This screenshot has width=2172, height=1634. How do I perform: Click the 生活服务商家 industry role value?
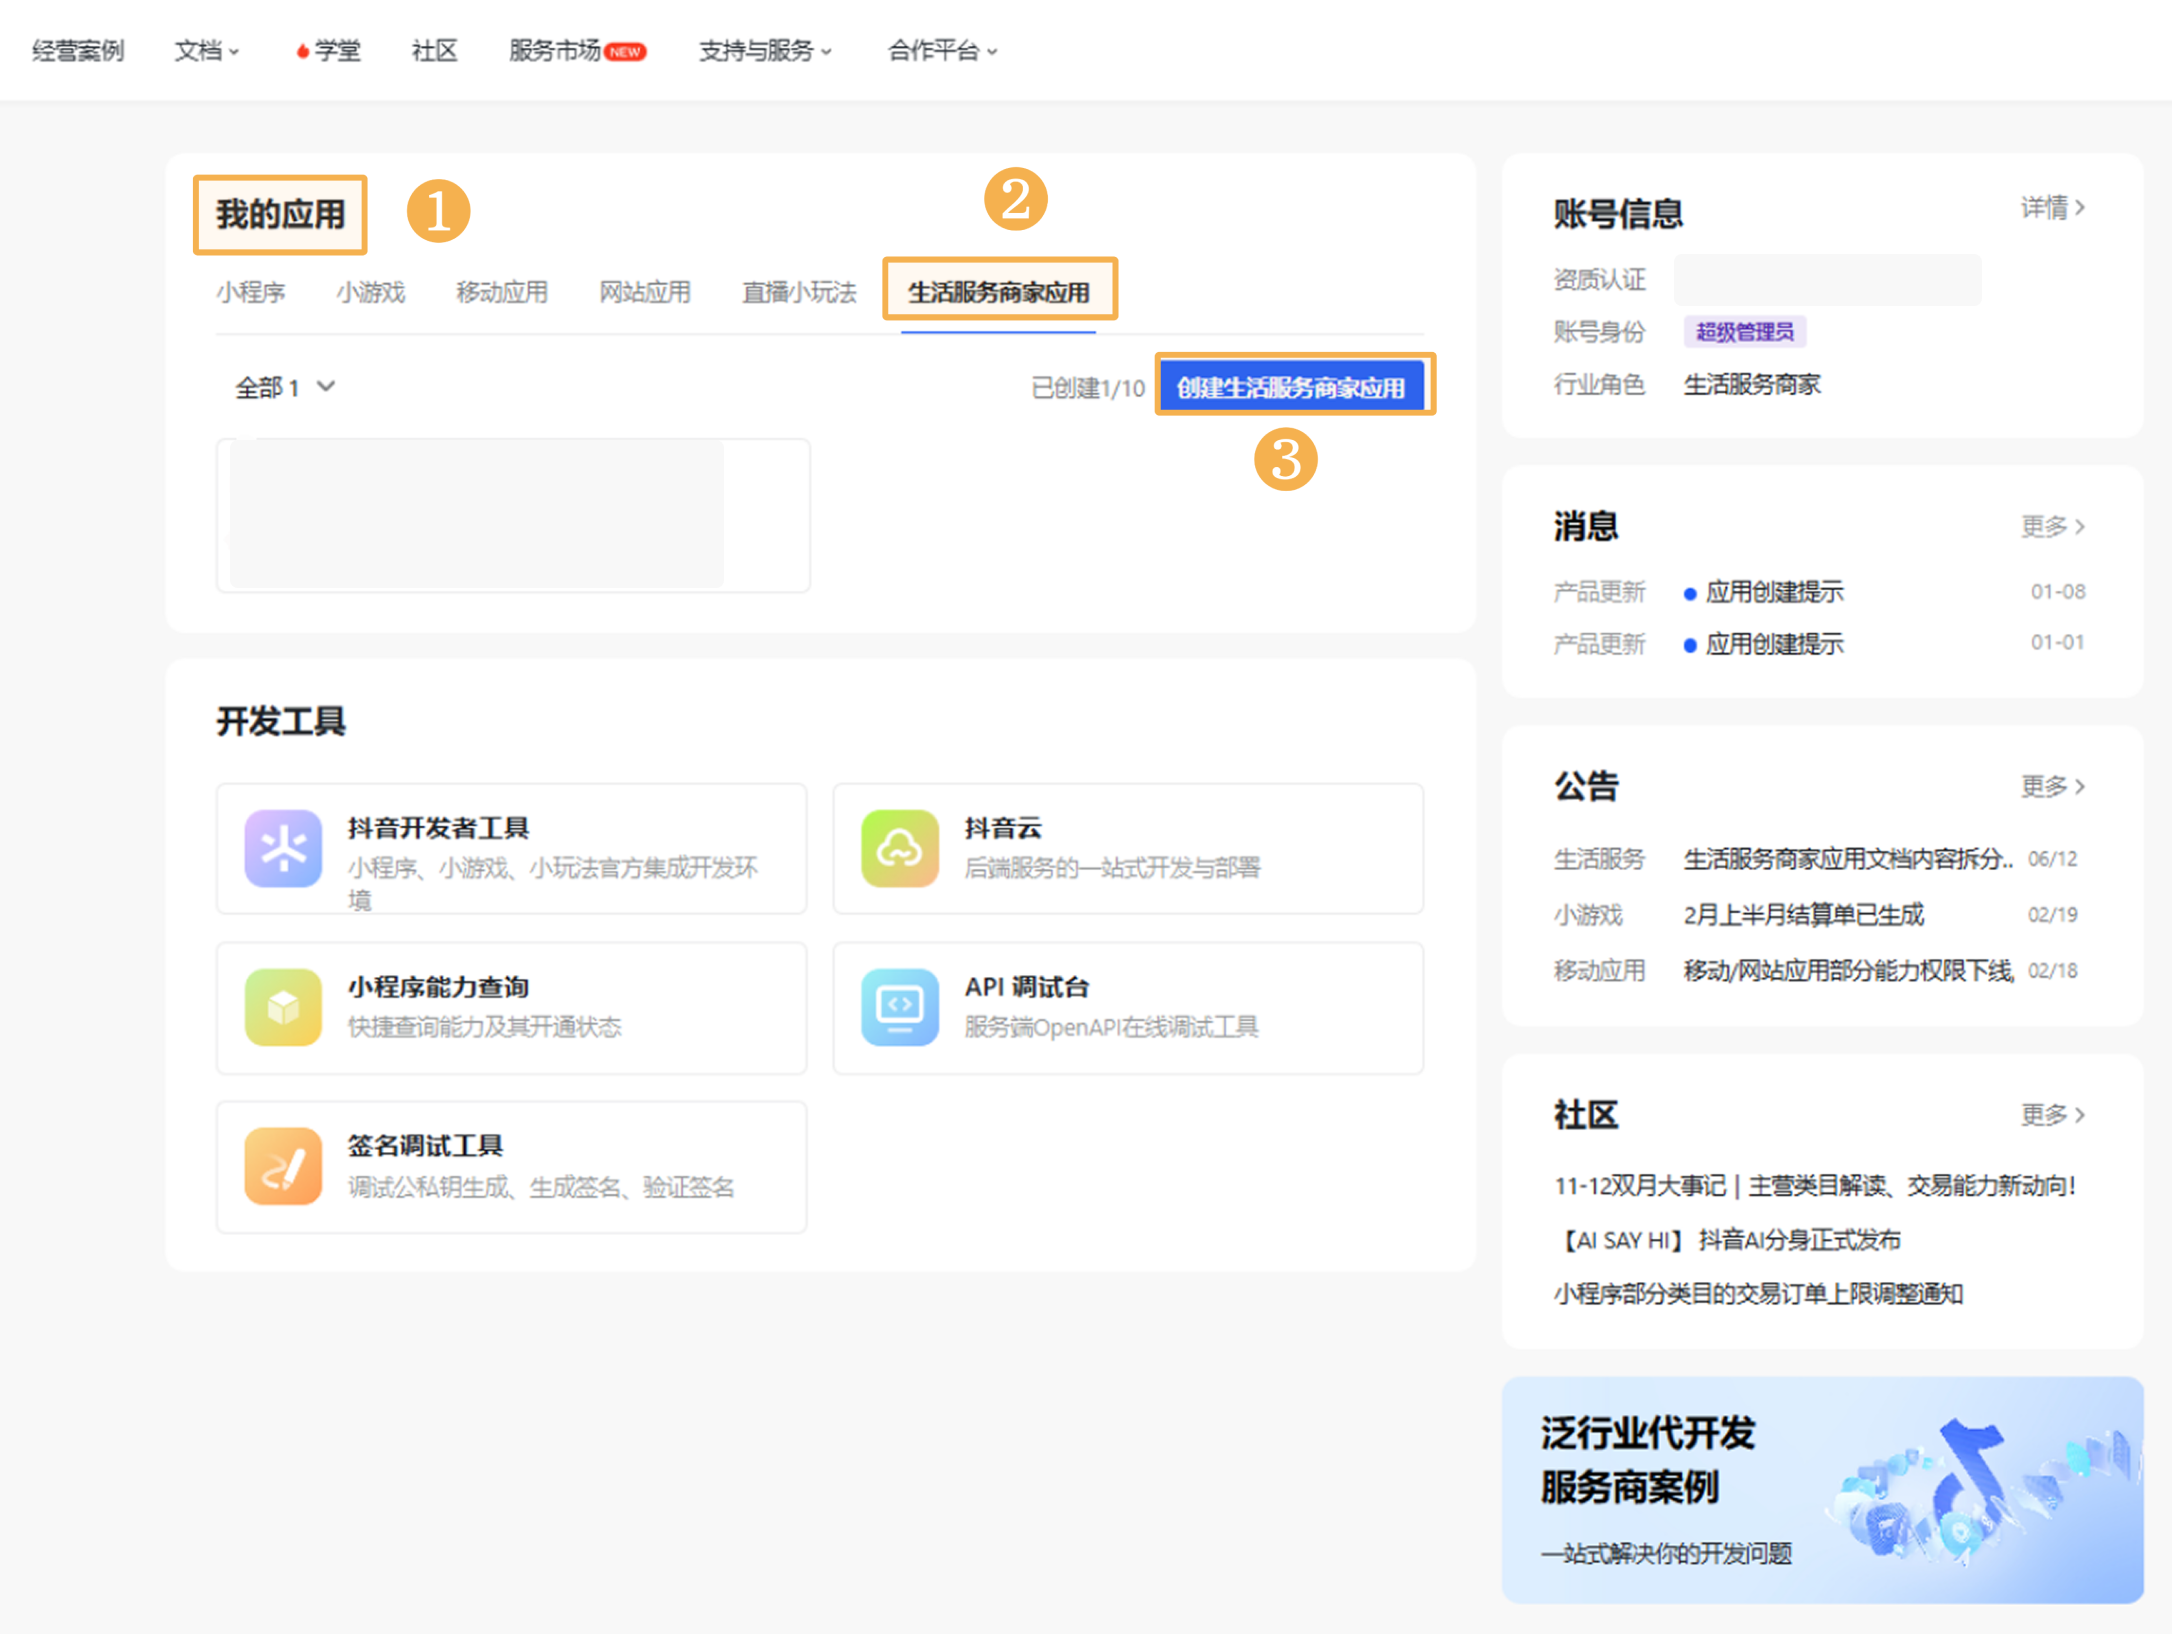coord(1752,384)
